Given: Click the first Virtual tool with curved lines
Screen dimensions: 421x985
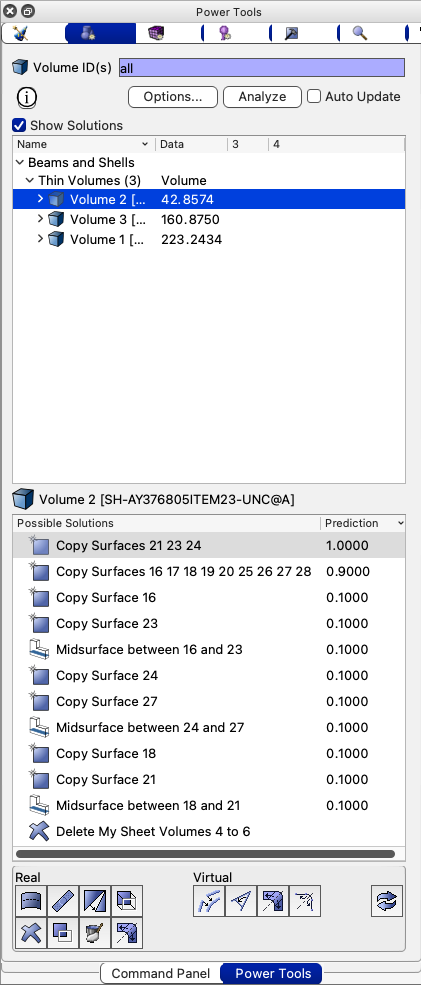Looking at the screenshot, I should coord(209,901).
